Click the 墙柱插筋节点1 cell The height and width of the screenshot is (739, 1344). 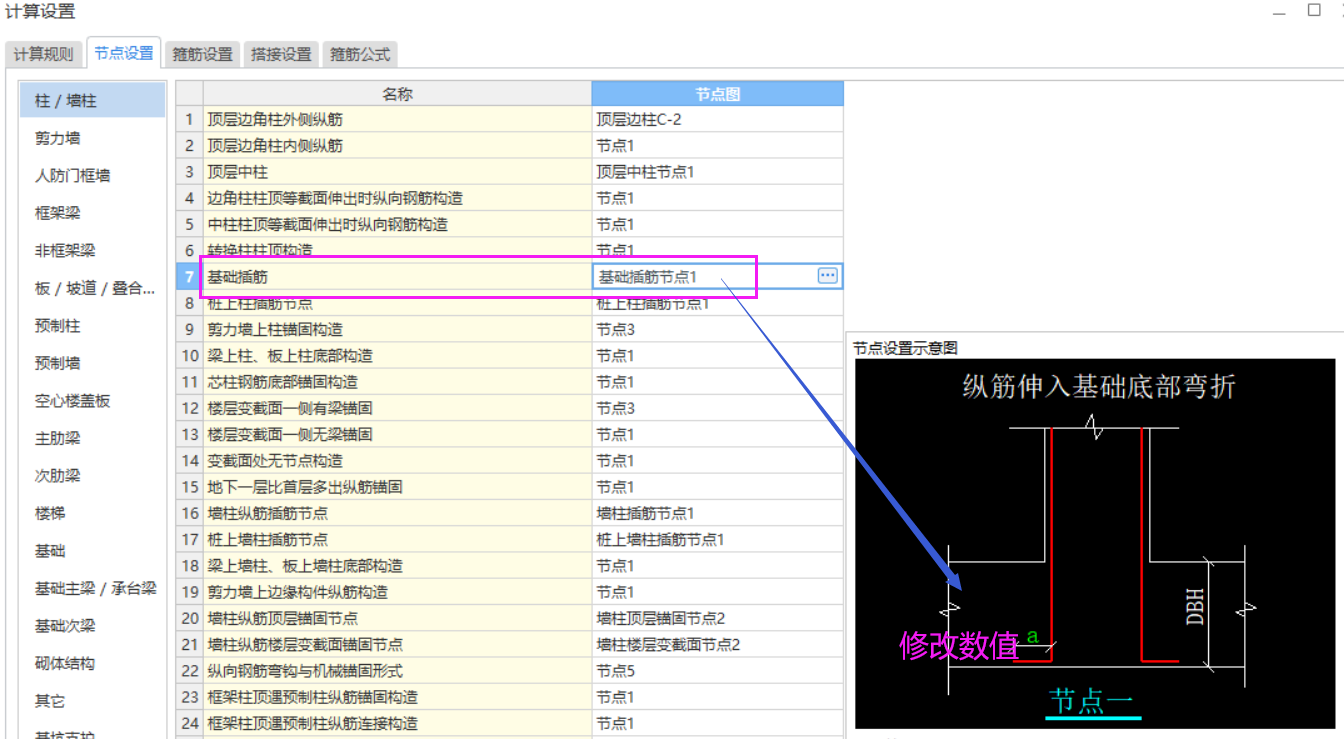tap(718, 513)
